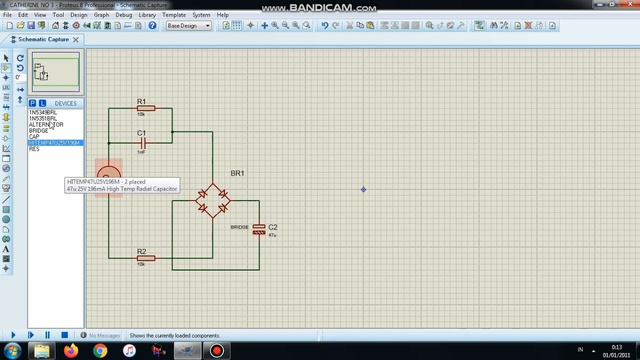Stop the simulation

point(64,335)
